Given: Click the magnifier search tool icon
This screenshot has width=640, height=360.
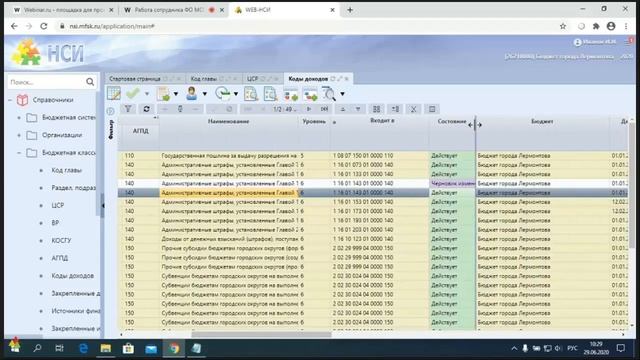Looking at the screenshot, I should (329, 93).
